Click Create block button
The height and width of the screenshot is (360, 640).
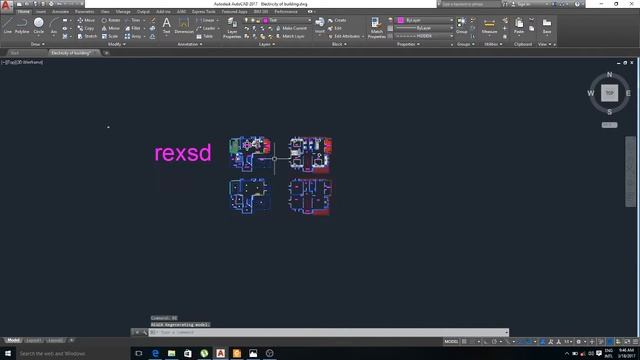337,20
